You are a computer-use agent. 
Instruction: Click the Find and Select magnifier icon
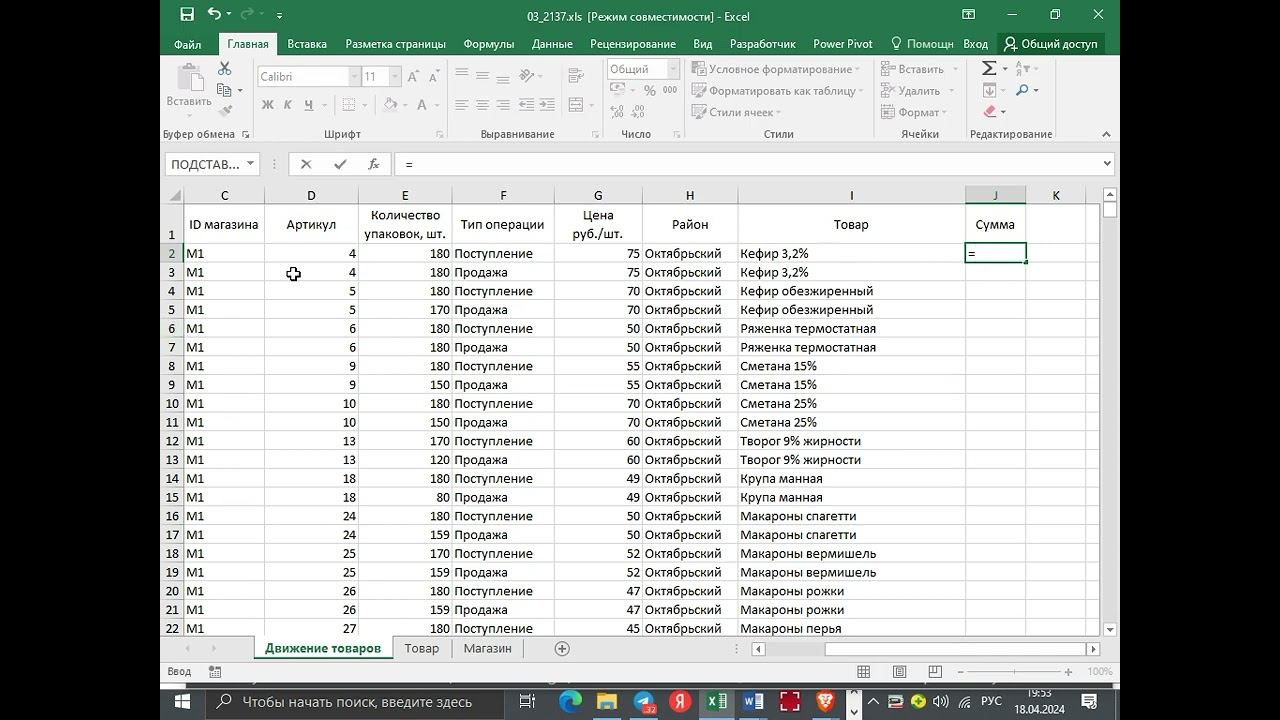[1022, 90]
